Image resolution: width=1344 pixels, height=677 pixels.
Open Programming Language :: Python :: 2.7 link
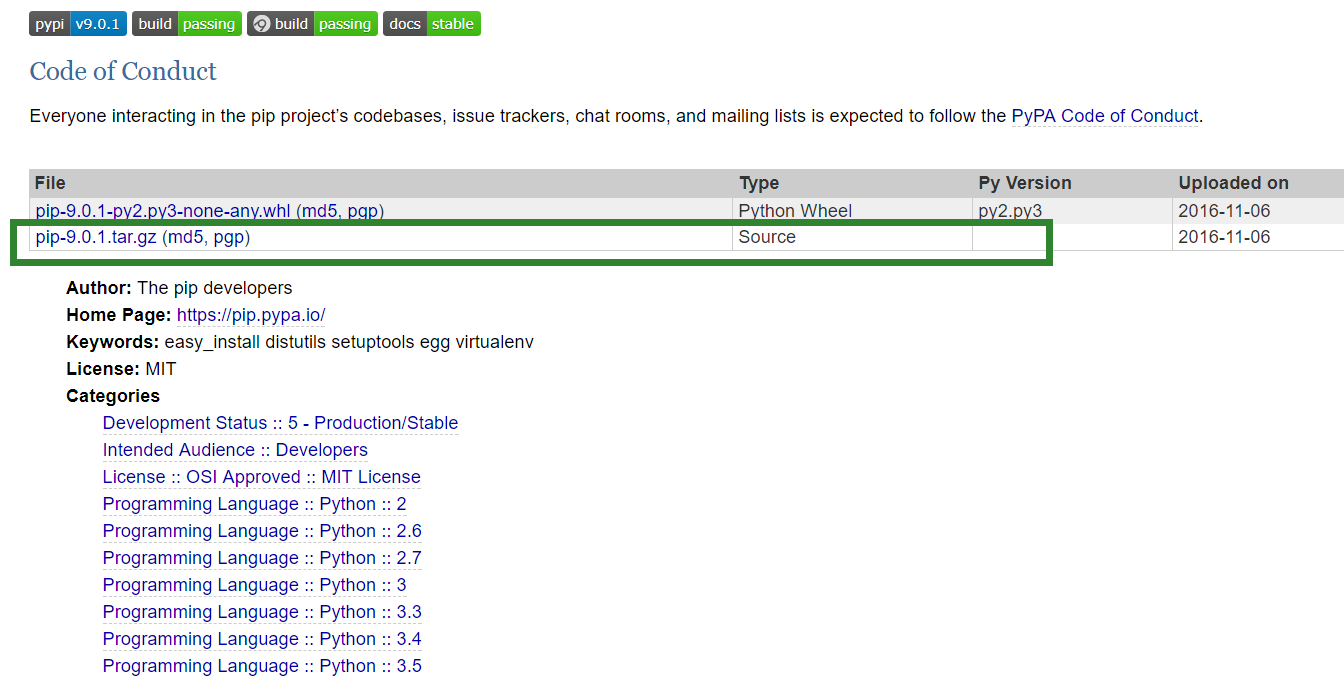pyautogui.click(x=262, y=558)
